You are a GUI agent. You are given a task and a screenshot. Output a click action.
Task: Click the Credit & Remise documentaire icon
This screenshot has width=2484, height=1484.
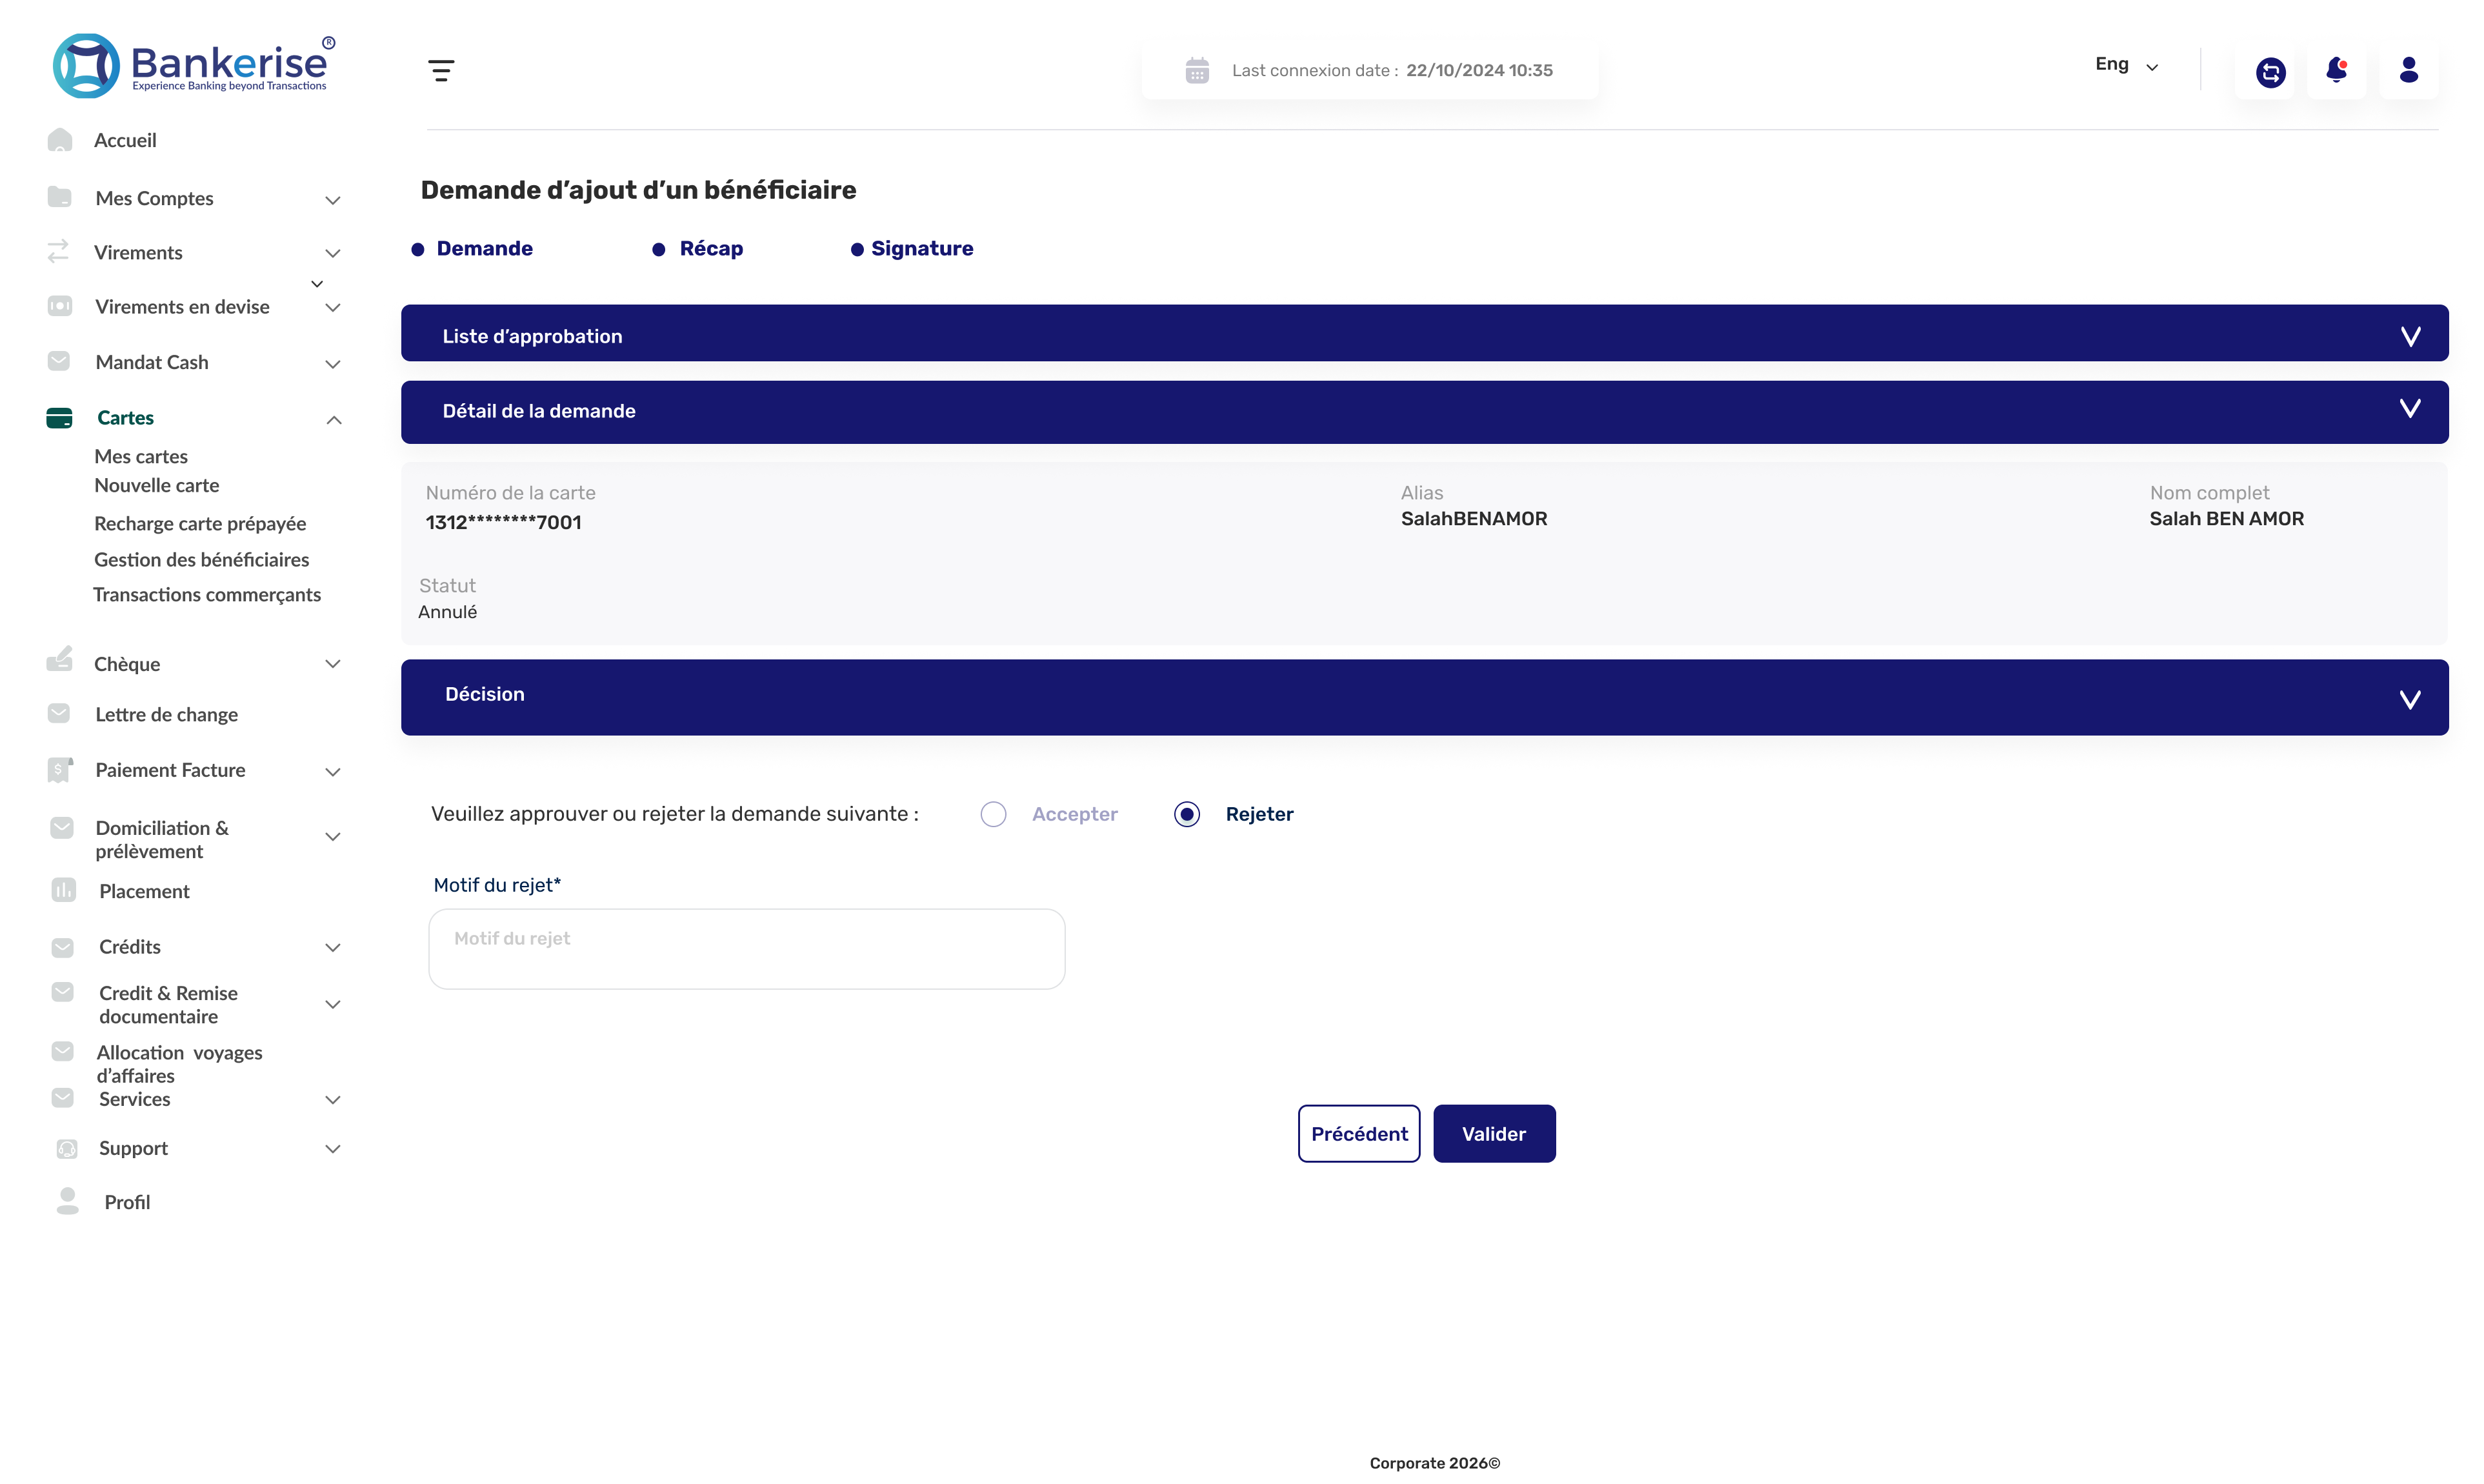pyautogui.click(x=62, y=992)
